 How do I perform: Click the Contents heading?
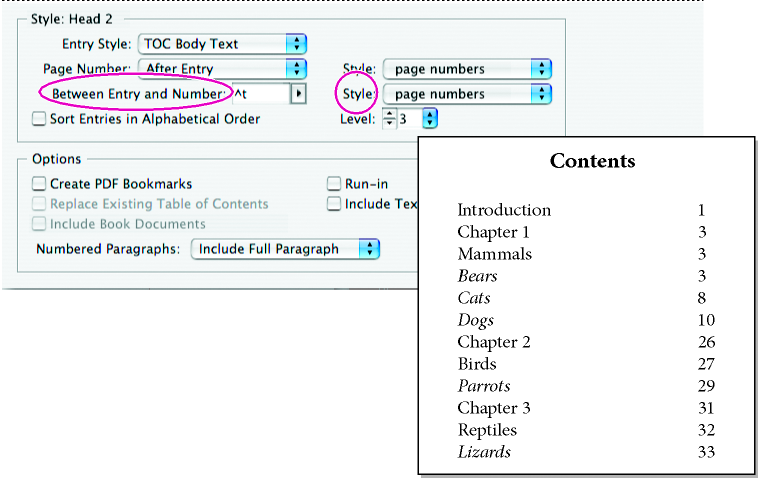coord(592,161)
